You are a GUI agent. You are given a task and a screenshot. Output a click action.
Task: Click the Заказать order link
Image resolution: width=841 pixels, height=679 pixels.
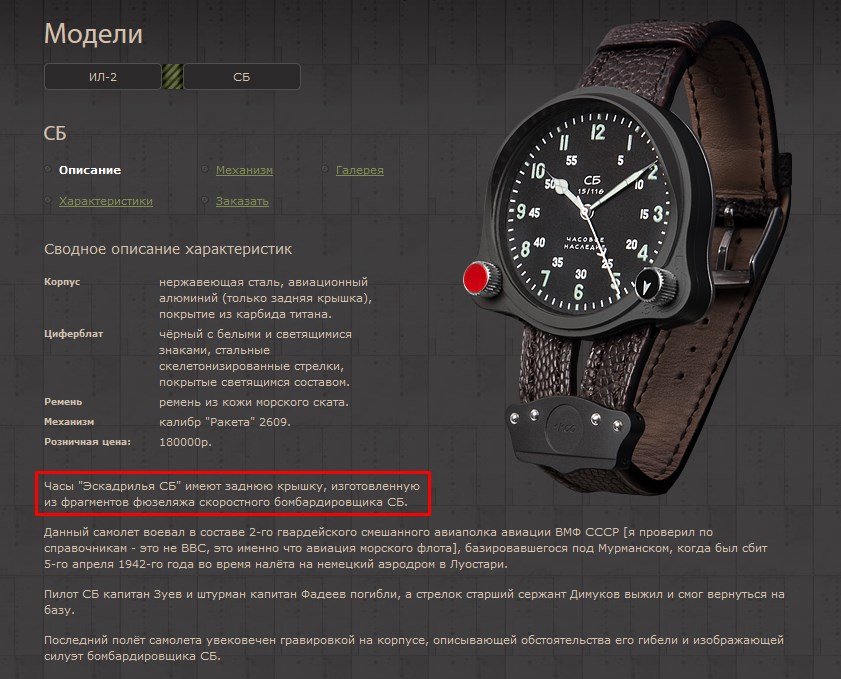(242, 201)
